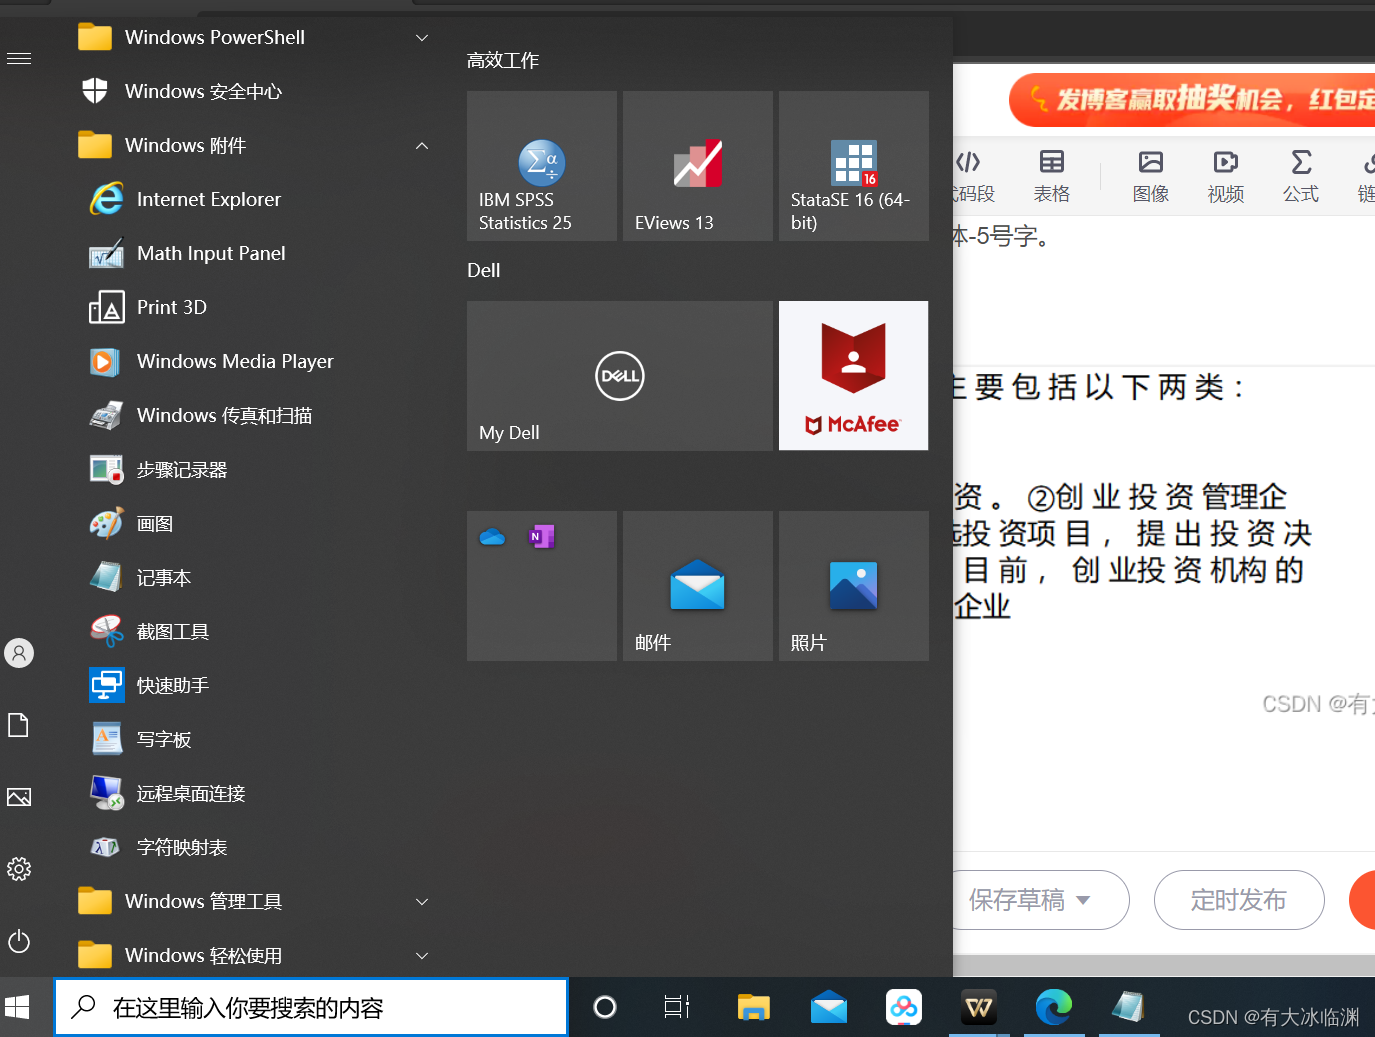Viewport: 1375px width, 1037px height.
Task: Launch the EViews 13 tile
Action: click(x=698, y=166)
